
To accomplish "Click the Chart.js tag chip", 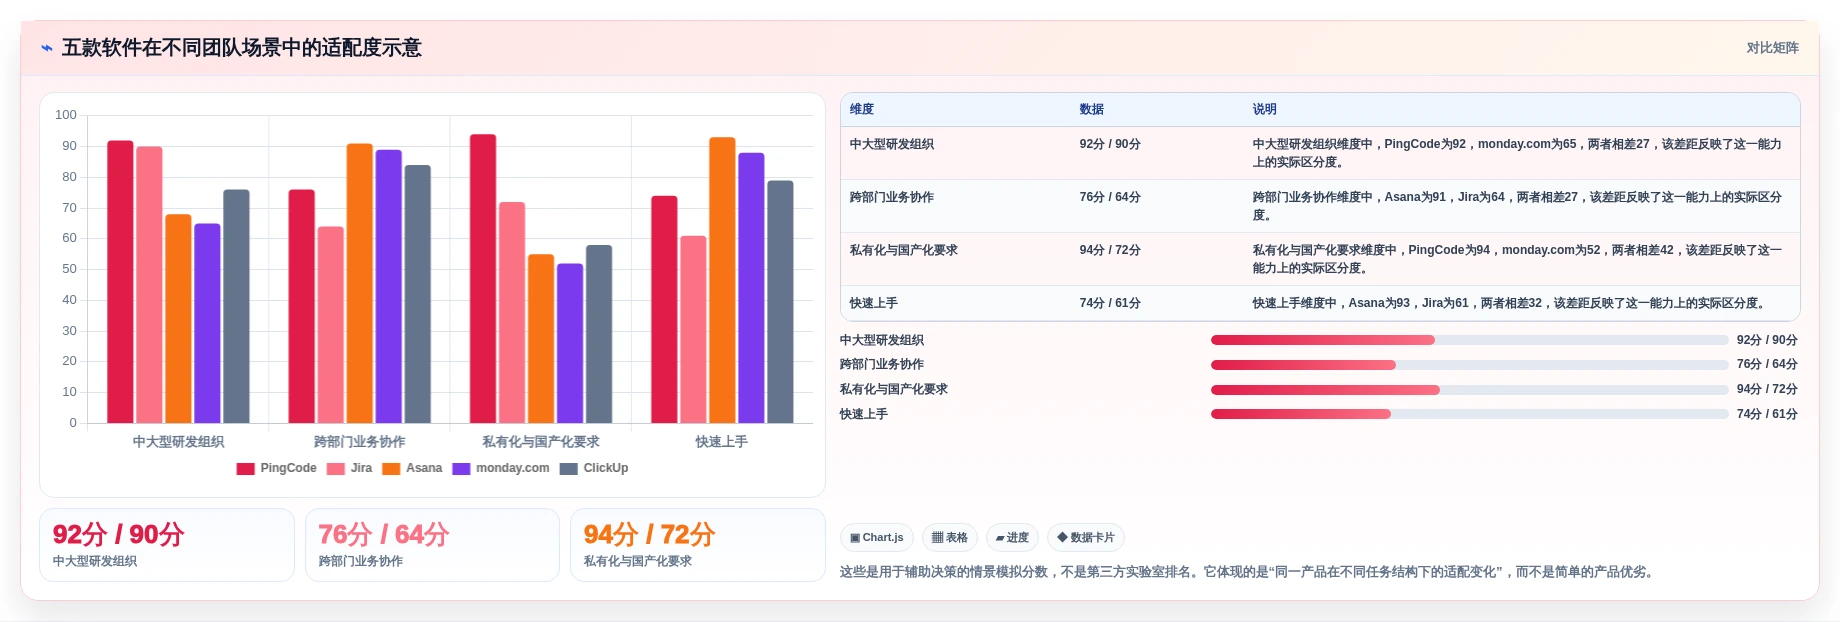I will [877, 537].
